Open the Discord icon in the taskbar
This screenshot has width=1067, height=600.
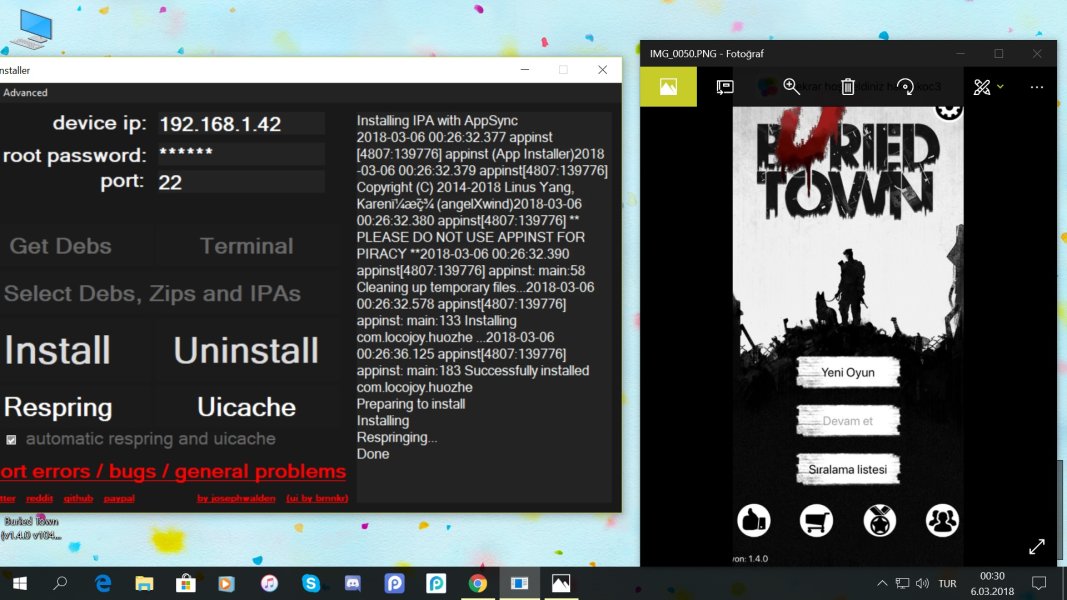coord(352,582)
